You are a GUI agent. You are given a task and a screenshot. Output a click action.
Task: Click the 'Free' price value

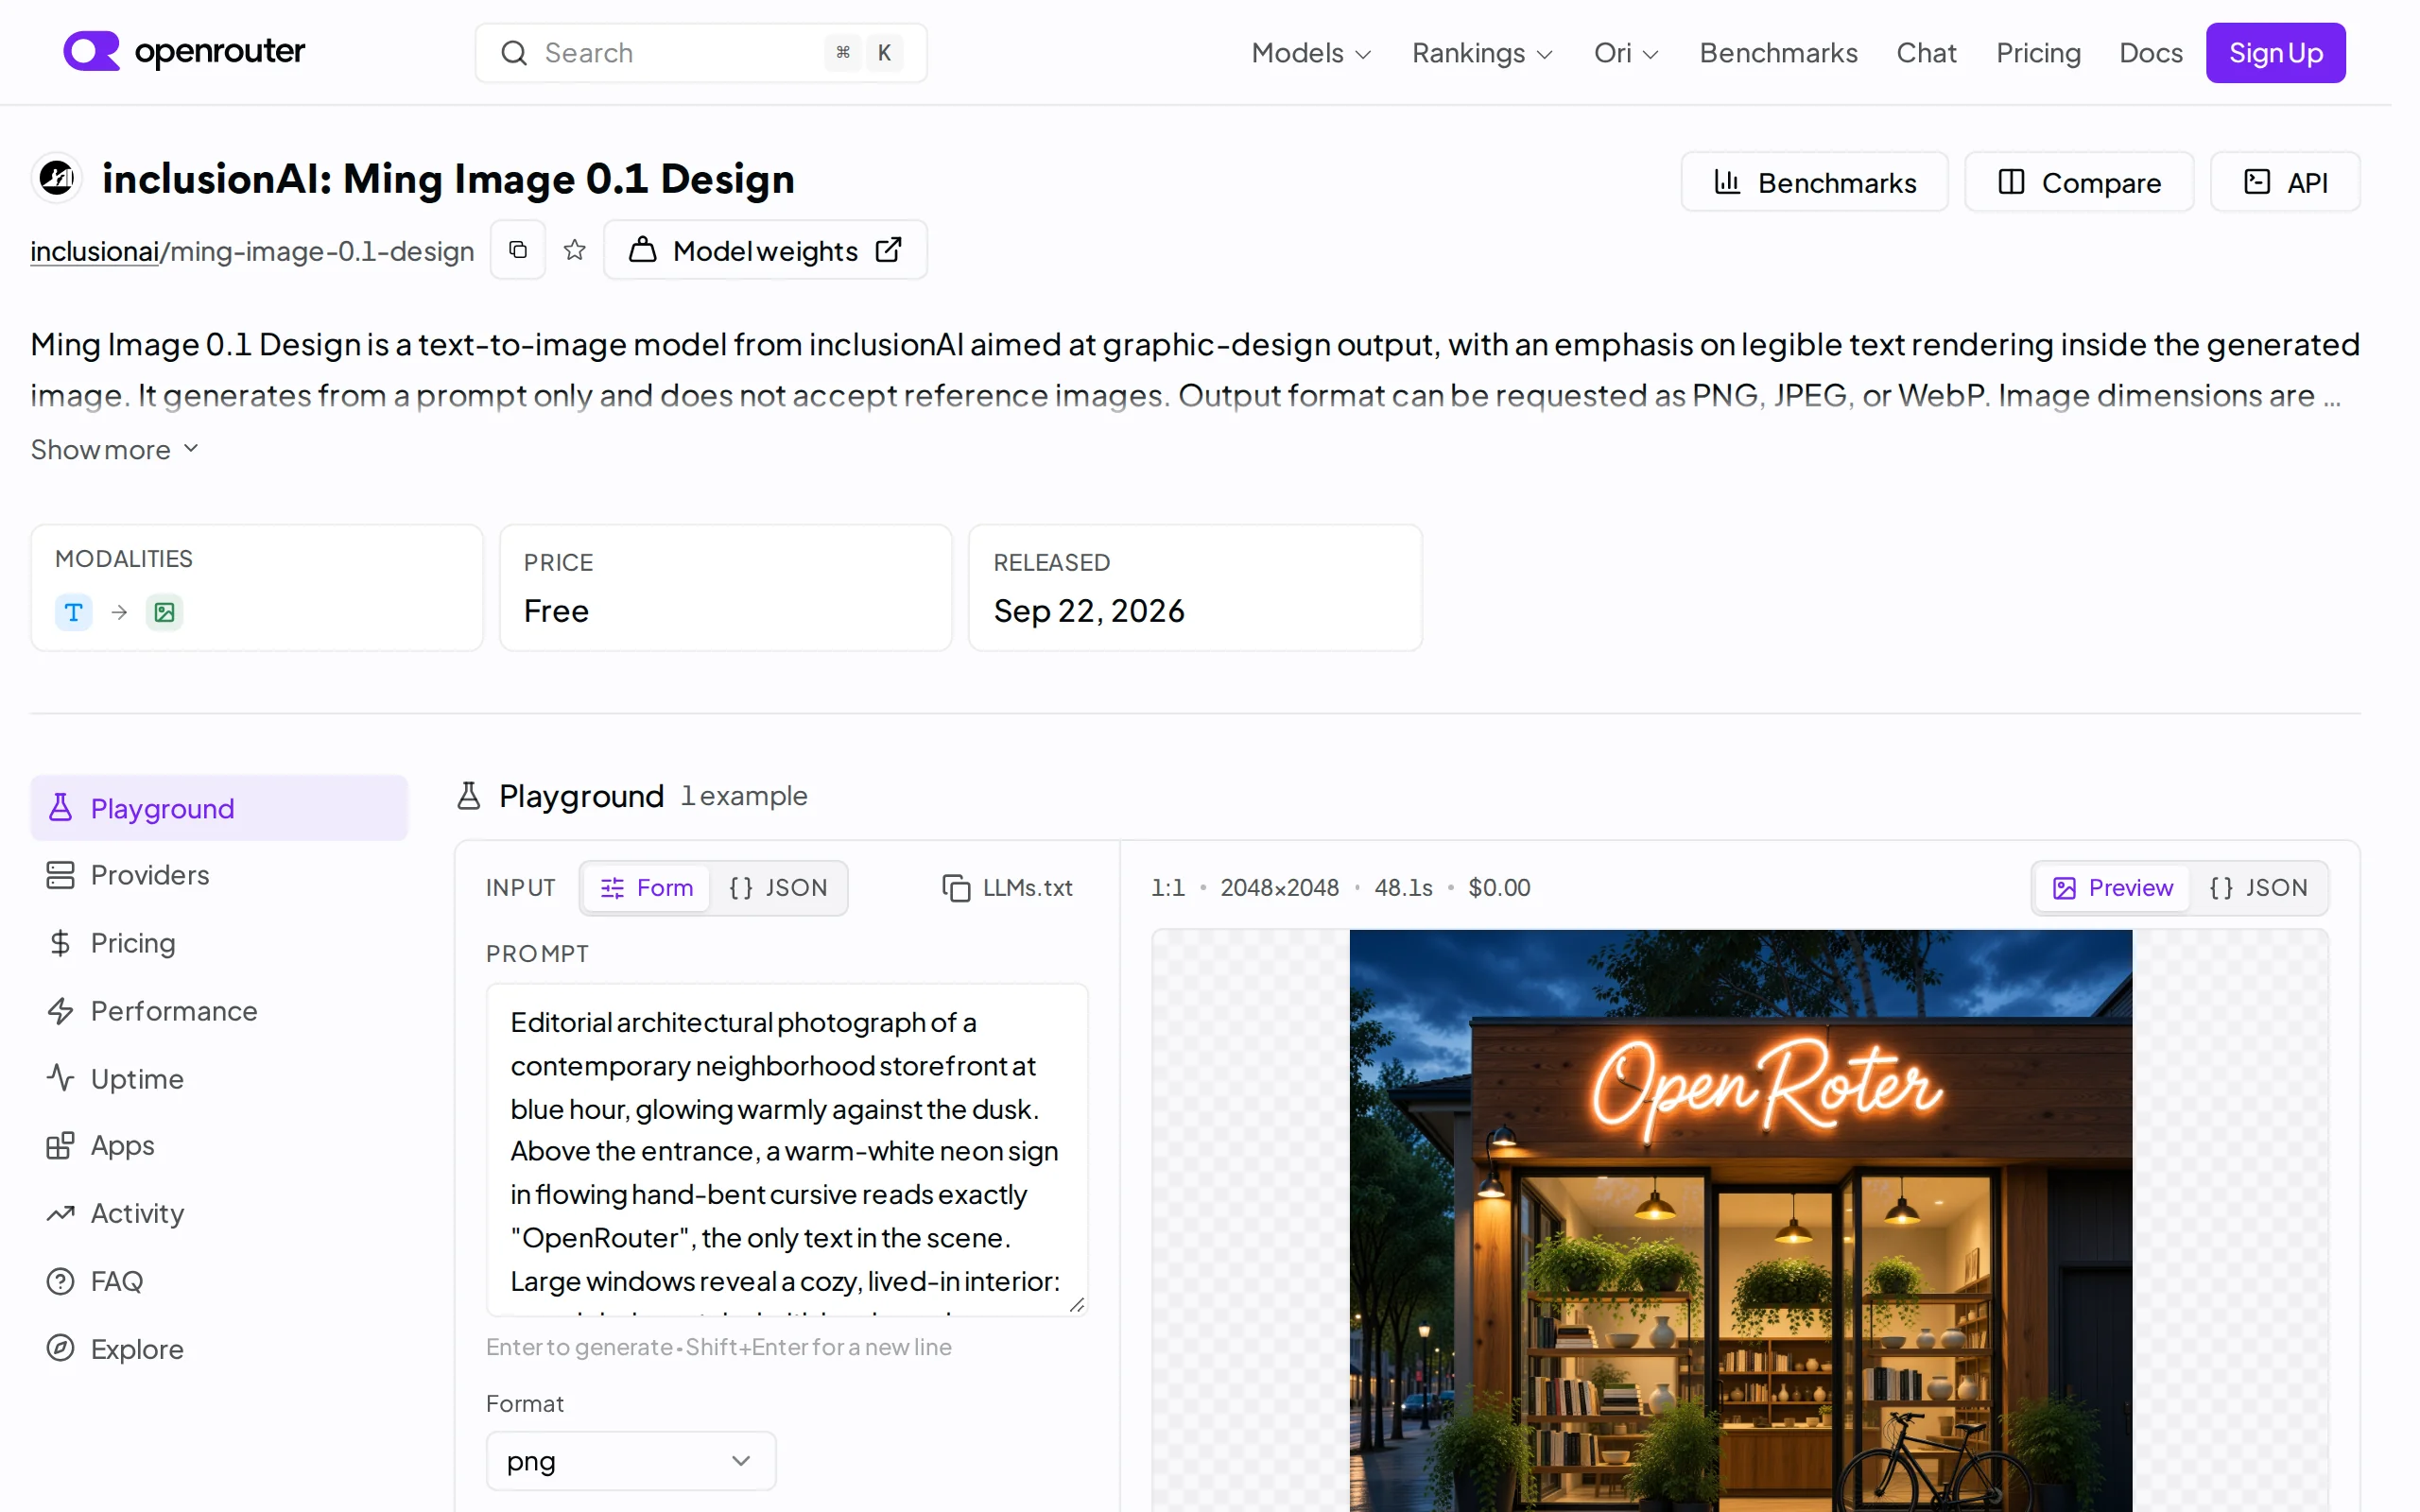tap(556, 611)
